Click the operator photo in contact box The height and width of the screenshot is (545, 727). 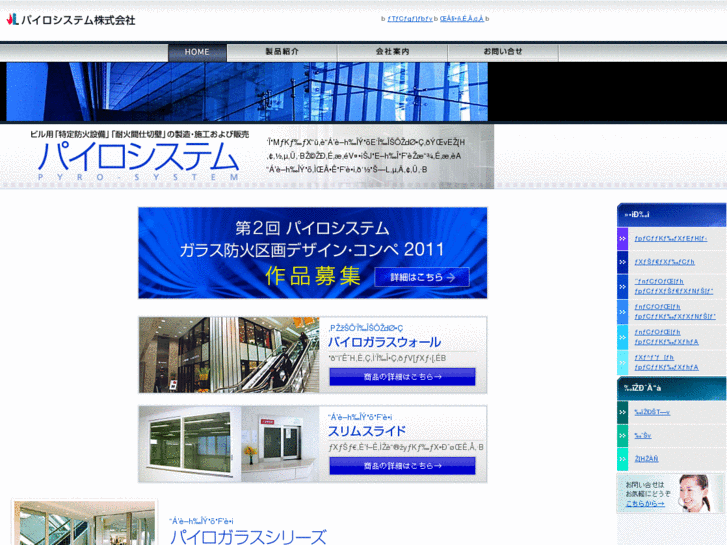694,493
